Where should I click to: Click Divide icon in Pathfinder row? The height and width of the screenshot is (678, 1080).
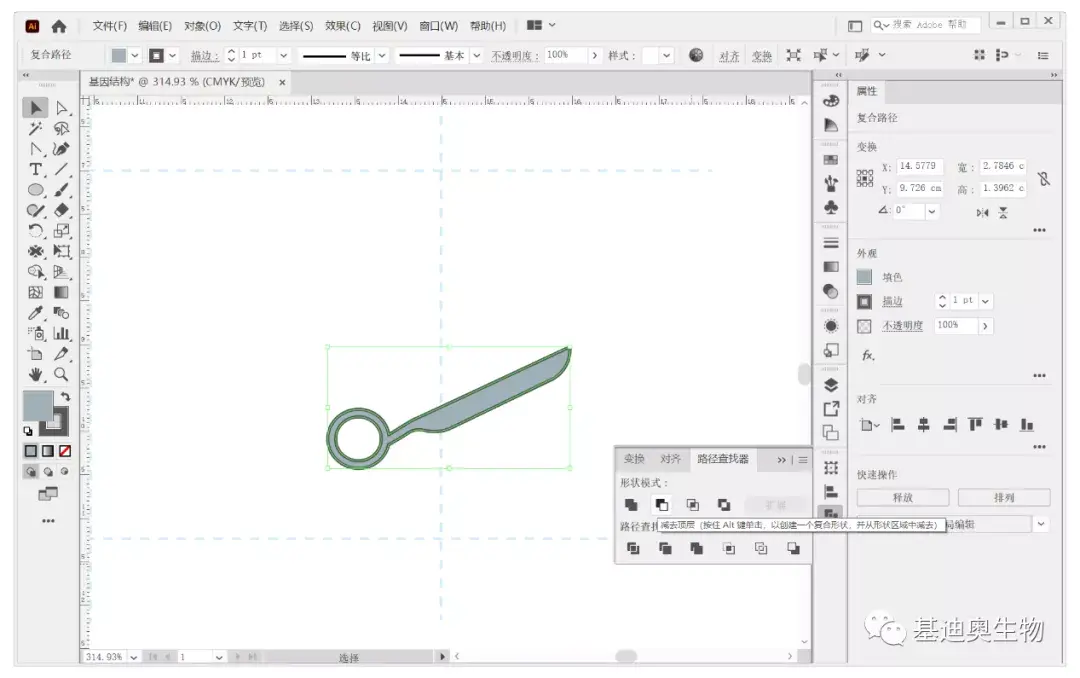pos(633,548)
